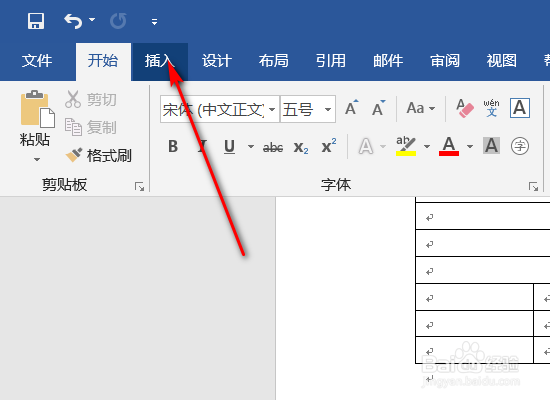Toggle Strikethrough abc formatting
Image resolution: width=550 pixels, height=400 pixels.
(273, 147)
